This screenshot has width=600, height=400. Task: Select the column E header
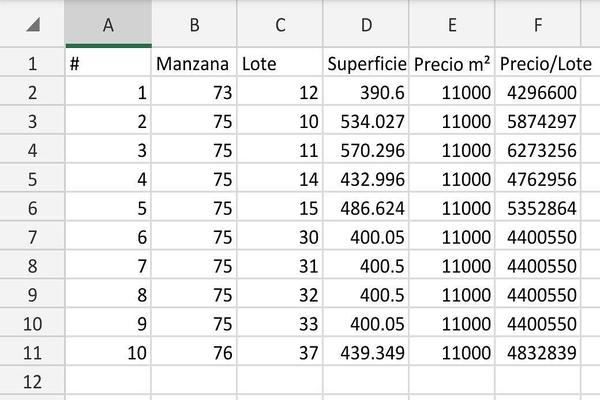[452, 23]
